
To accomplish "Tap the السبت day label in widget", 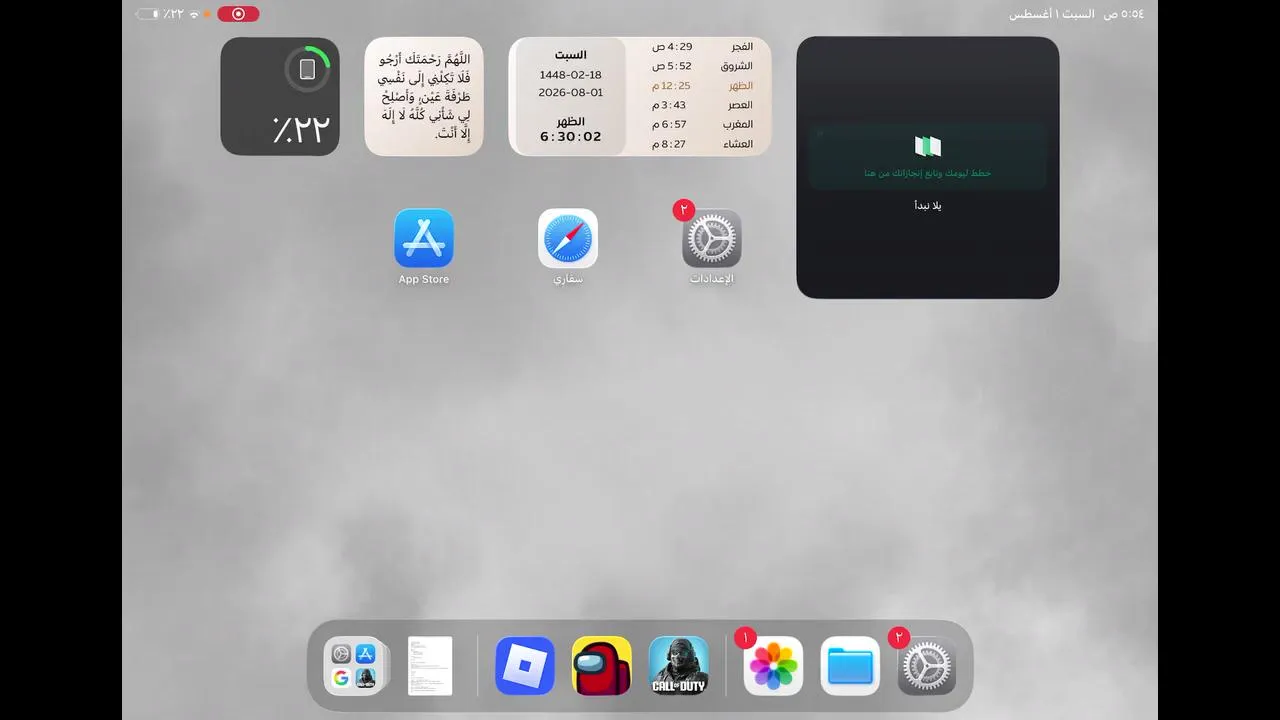I will [x=571, y=55].
